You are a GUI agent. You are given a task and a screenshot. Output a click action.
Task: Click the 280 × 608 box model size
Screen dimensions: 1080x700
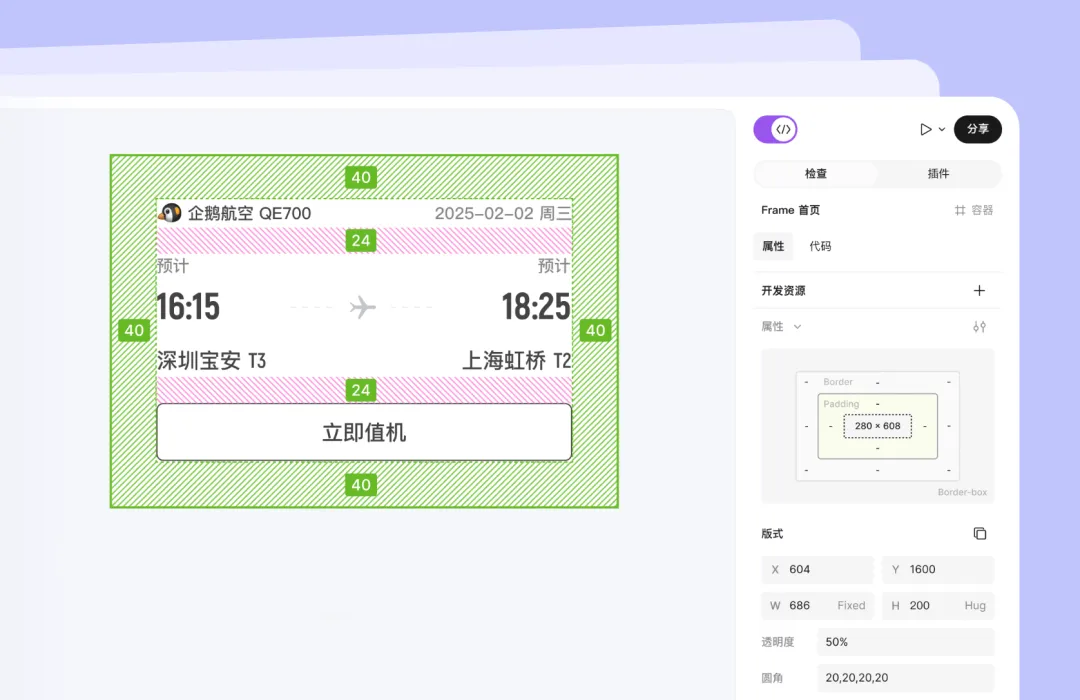pyautogui.click(x=877, y=426)
